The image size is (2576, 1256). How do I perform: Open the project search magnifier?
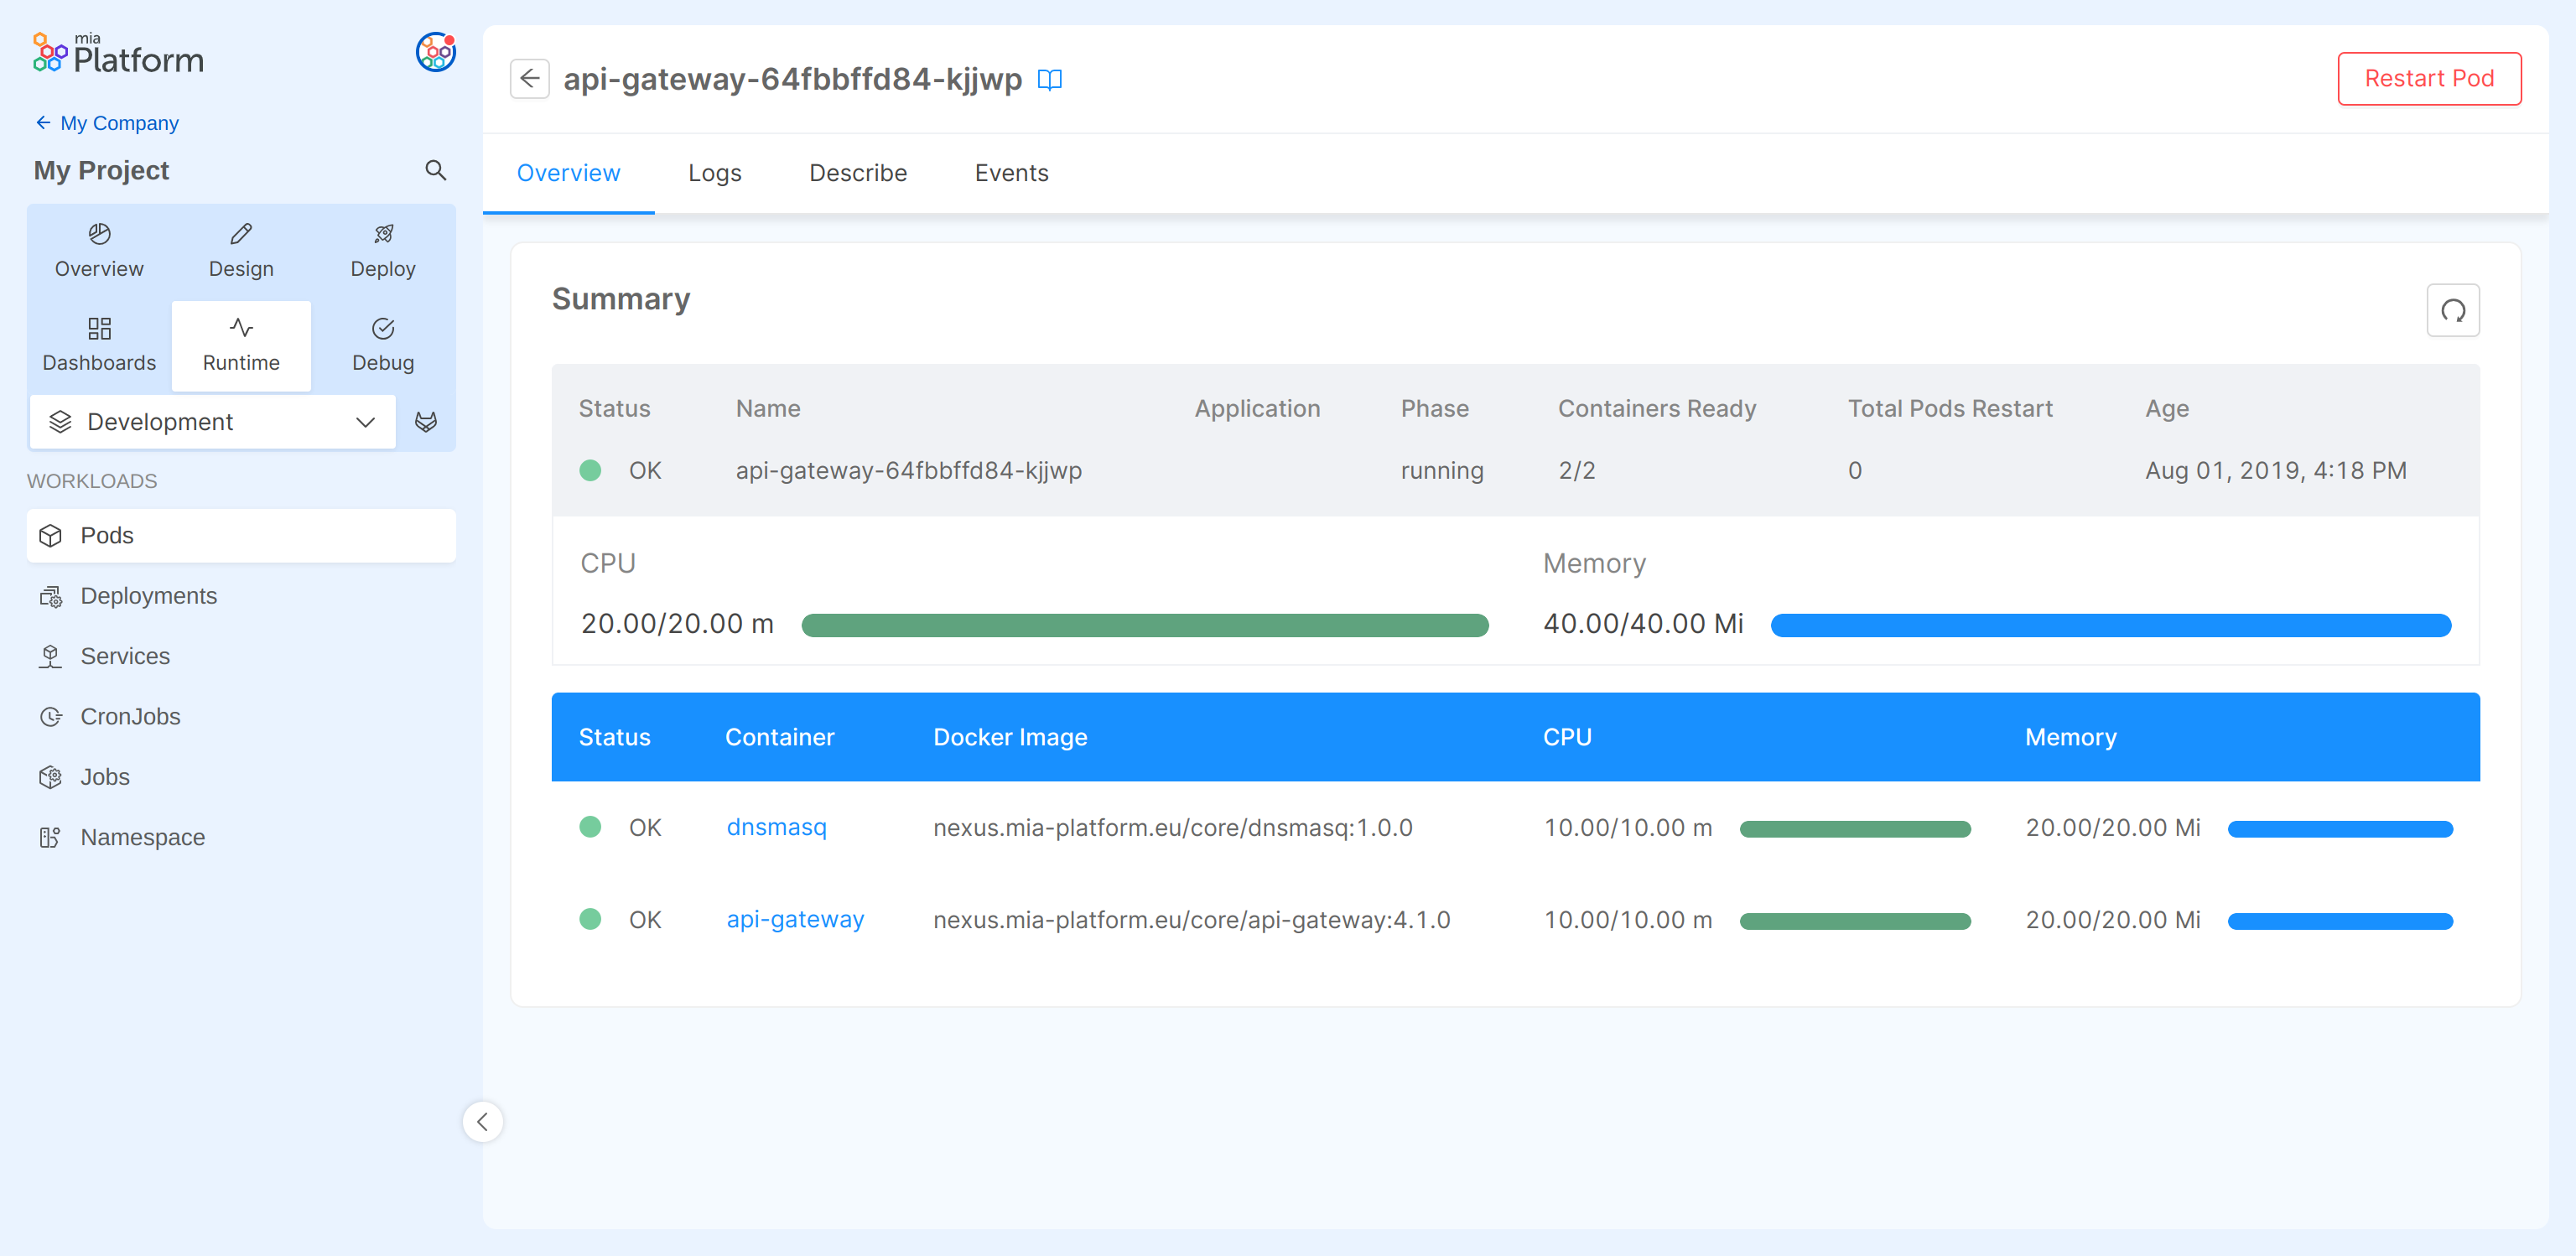[x=435, y=170]
